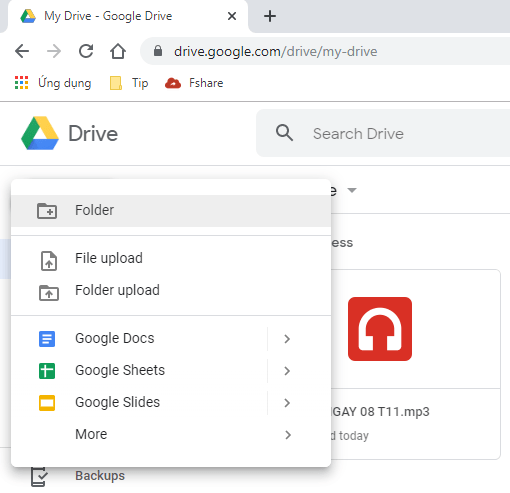Expand the Google Sheets submenu arrow
The image size is (510, 493).
click(x=287, y=371)
